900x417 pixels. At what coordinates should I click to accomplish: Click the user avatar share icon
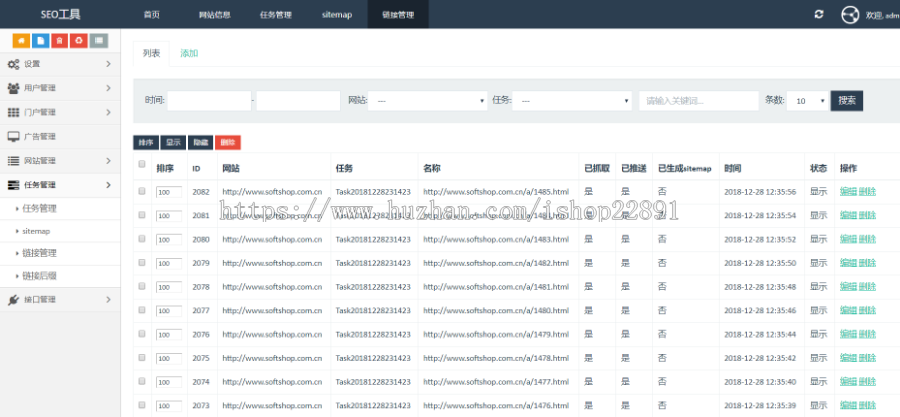tap(849, 15)
